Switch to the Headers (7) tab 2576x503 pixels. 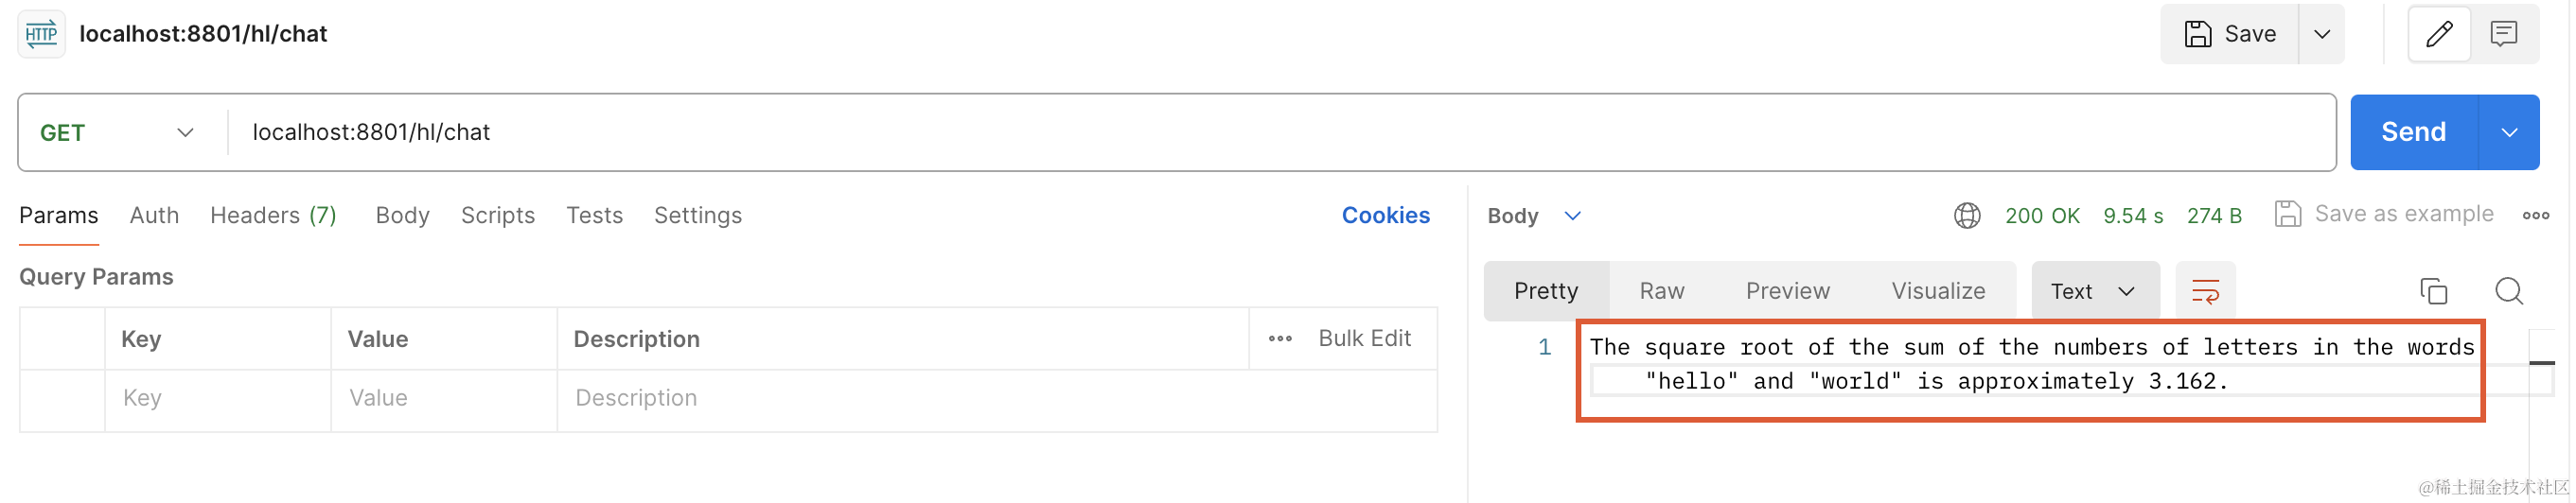(273, 215)
